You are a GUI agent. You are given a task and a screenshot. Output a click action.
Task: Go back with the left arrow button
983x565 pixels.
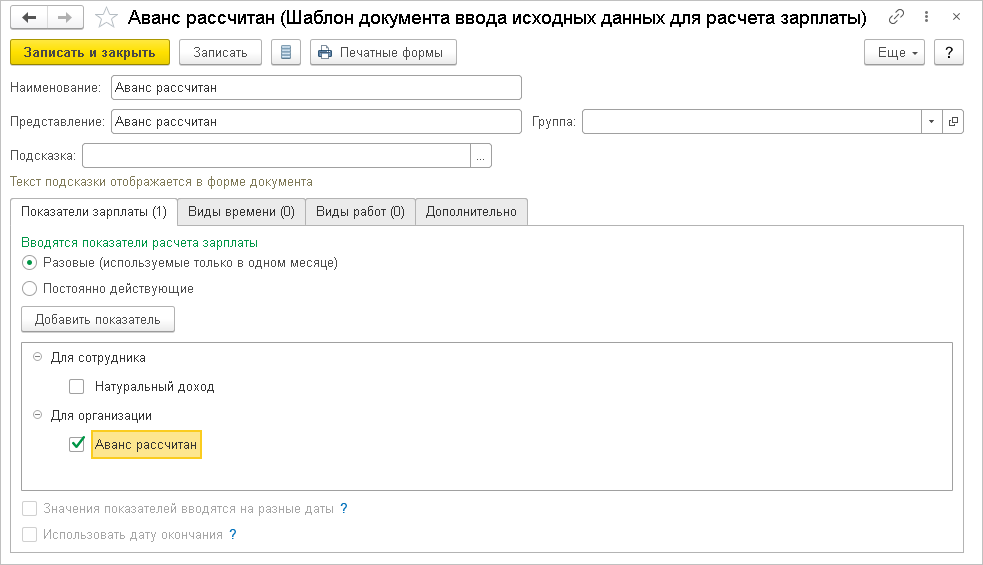(29, 18)
